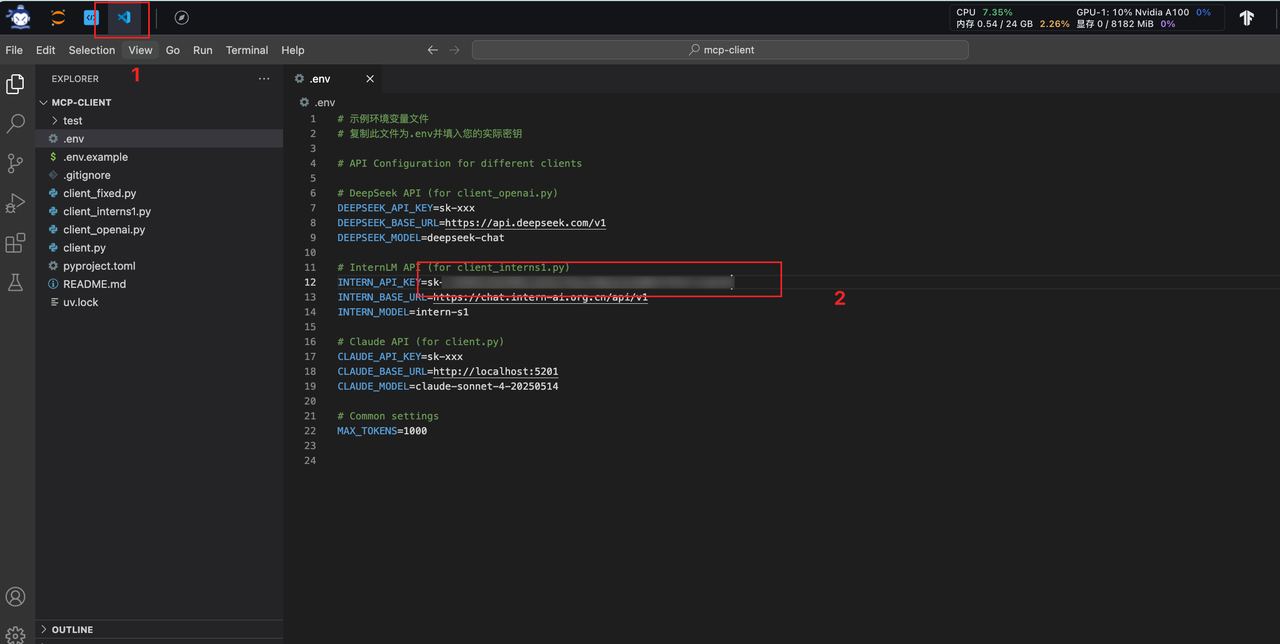Expand the Outline section
This screenshot has height=644, width=1280.
tap(72, 630)
